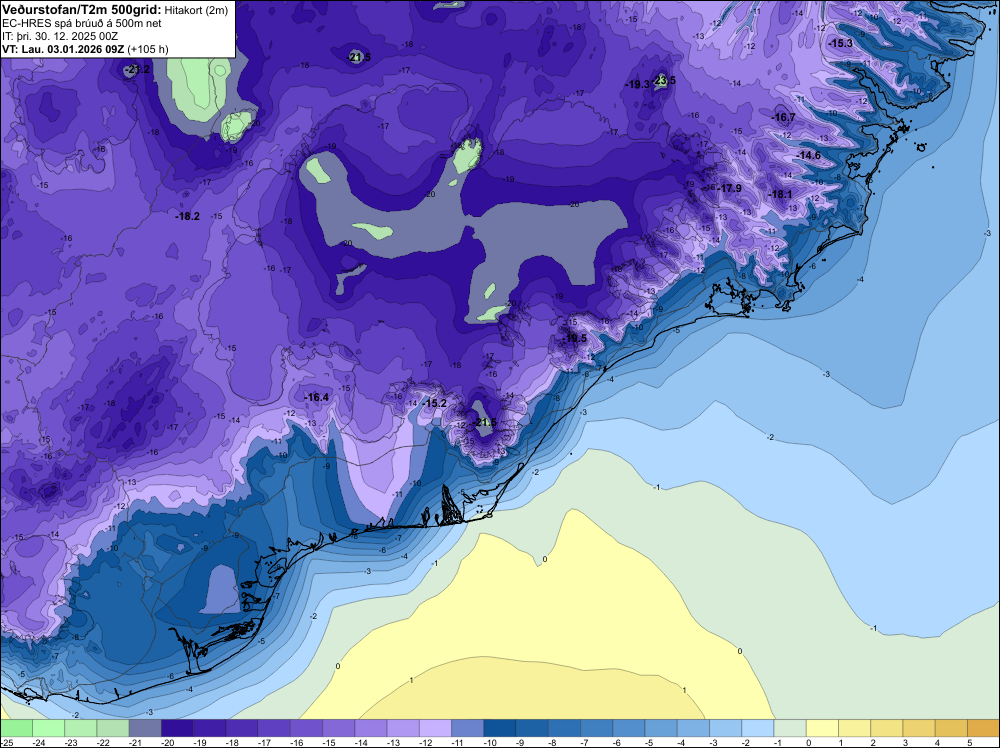
Task: Click the bold -14.6 temperature label
Action: (x=809, y=156)
